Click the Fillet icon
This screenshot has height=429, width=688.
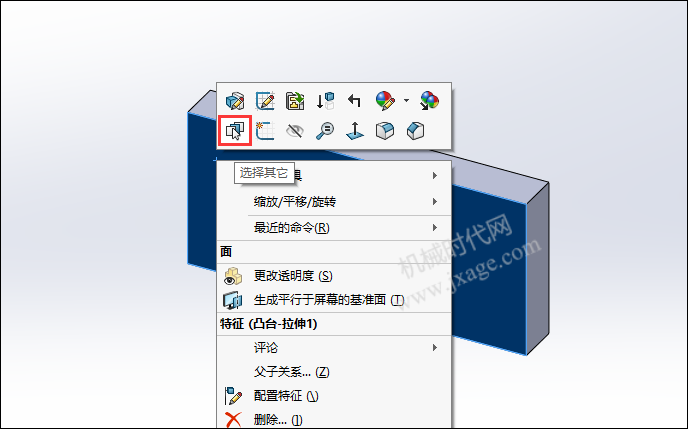385,131
